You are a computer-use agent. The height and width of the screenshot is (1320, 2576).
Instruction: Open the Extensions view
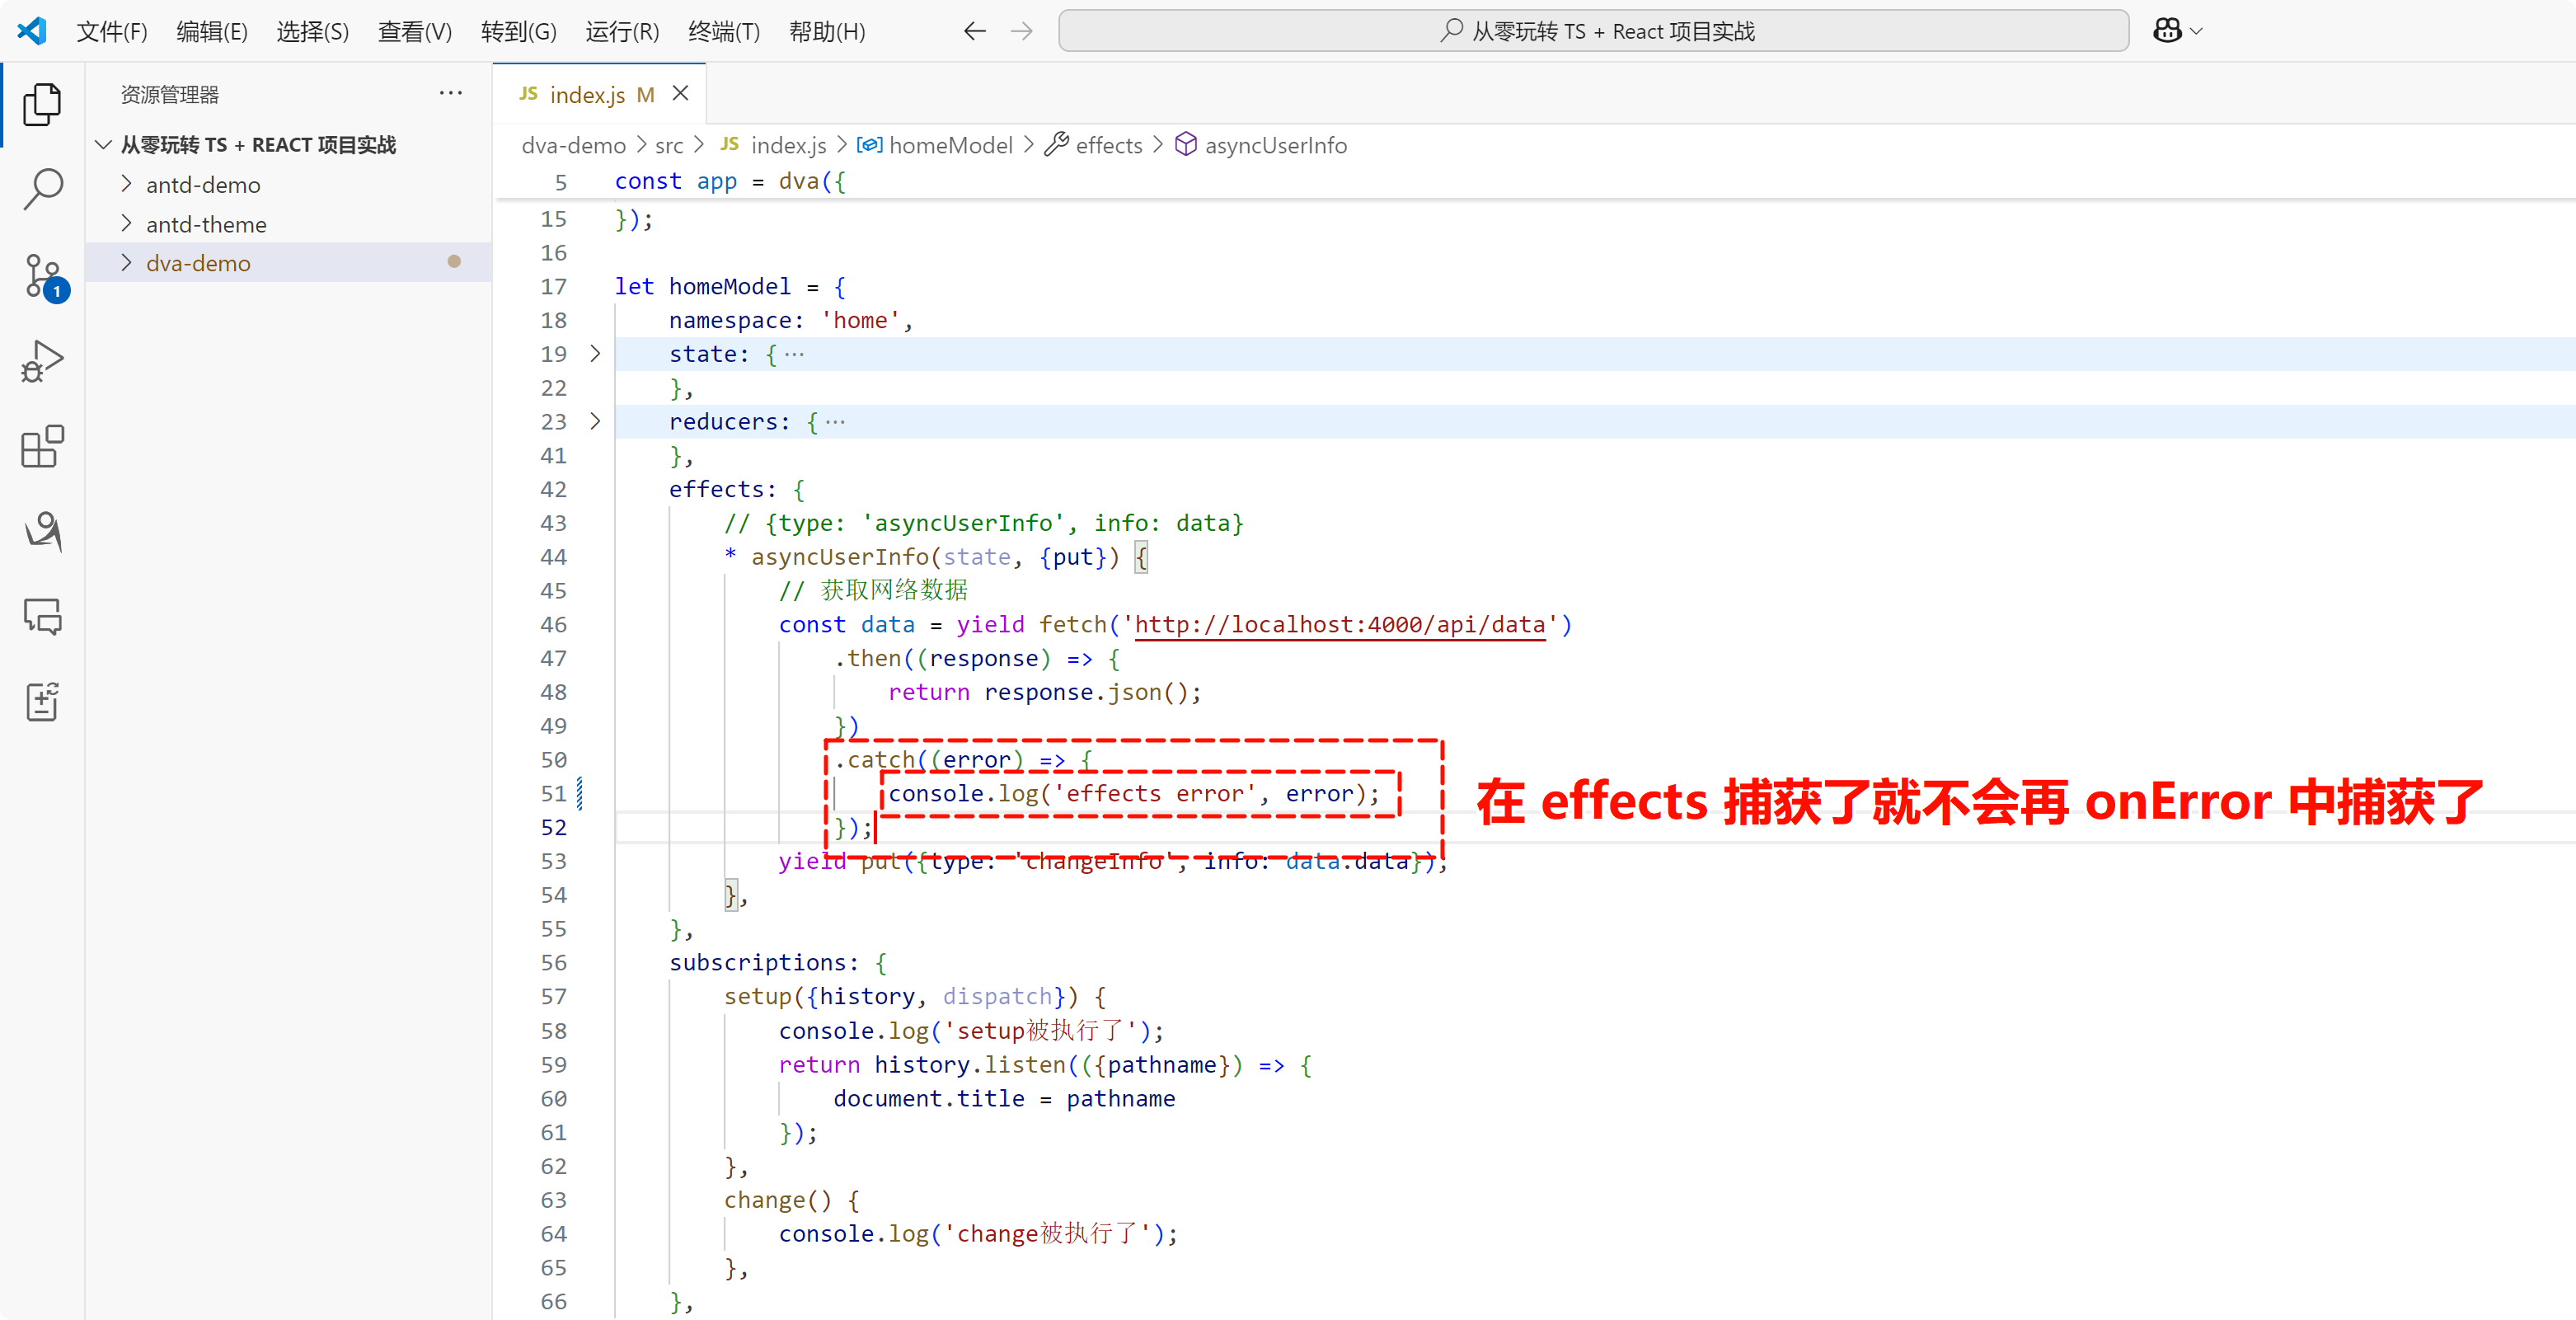click(x=42, y=446)
